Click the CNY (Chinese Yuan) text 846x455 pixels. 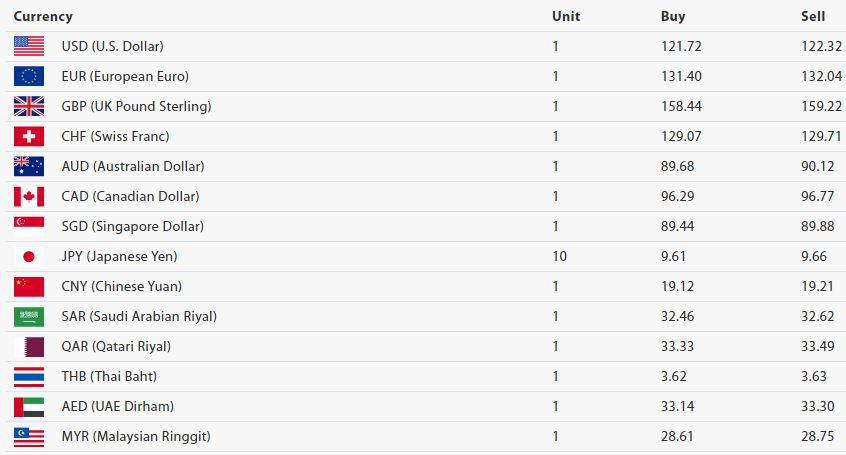[x=121, y=286]
